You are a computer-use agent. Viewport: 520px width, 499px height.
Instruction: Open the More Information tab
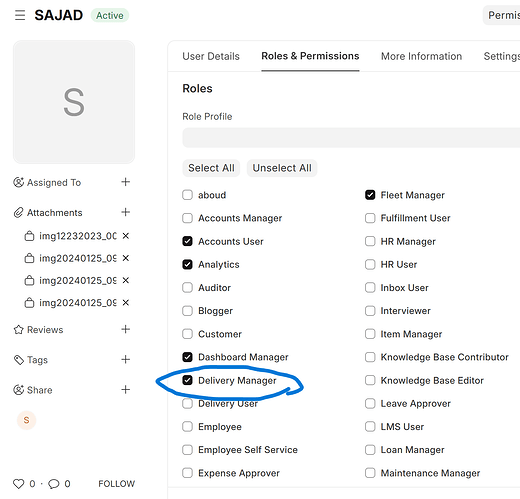(x=421, y=56)
